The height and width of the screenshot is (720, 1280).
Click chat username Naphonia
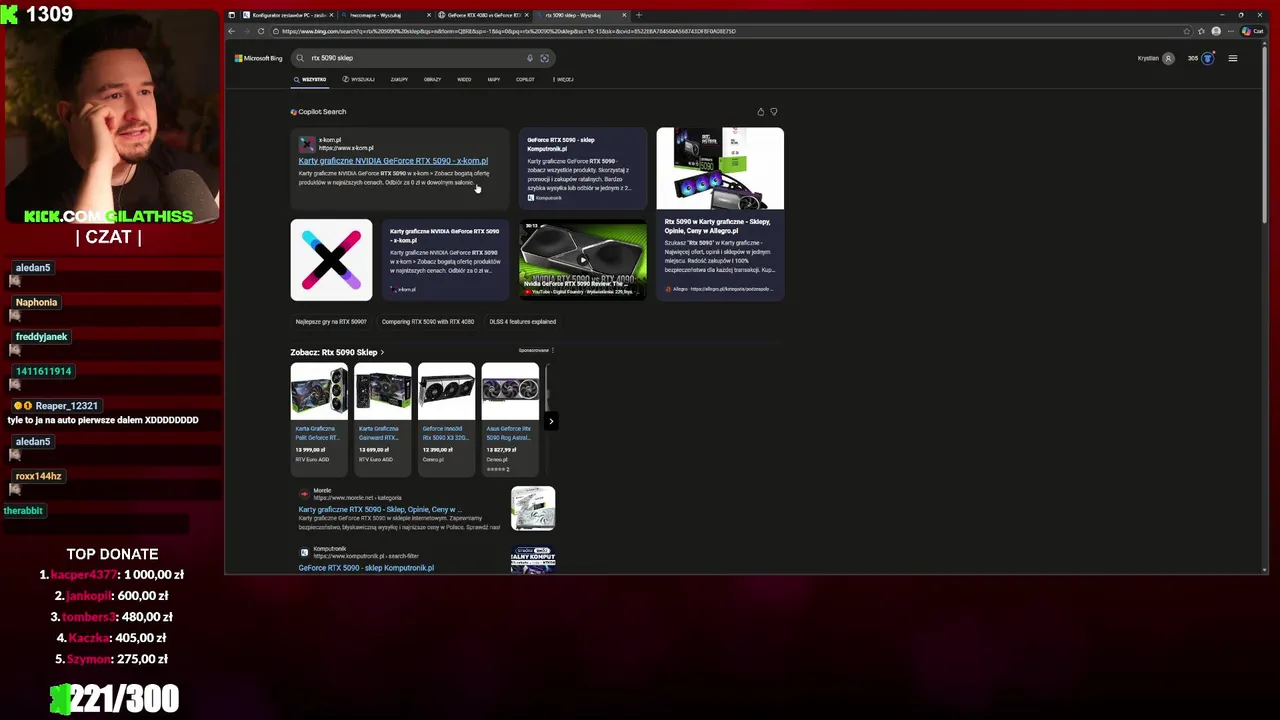coord(36,302)
